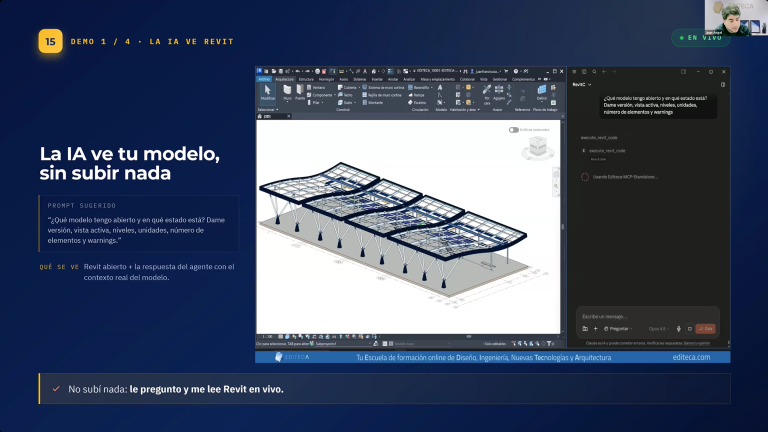Click the editeca.com link in banner

691,357
